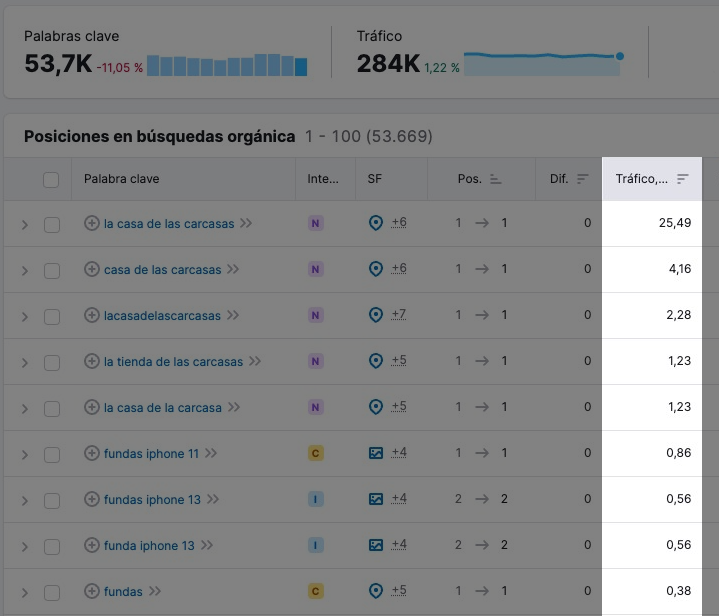Click the sort icon in the Tráfico column header

pyautogui.click(x=683, y=179)
